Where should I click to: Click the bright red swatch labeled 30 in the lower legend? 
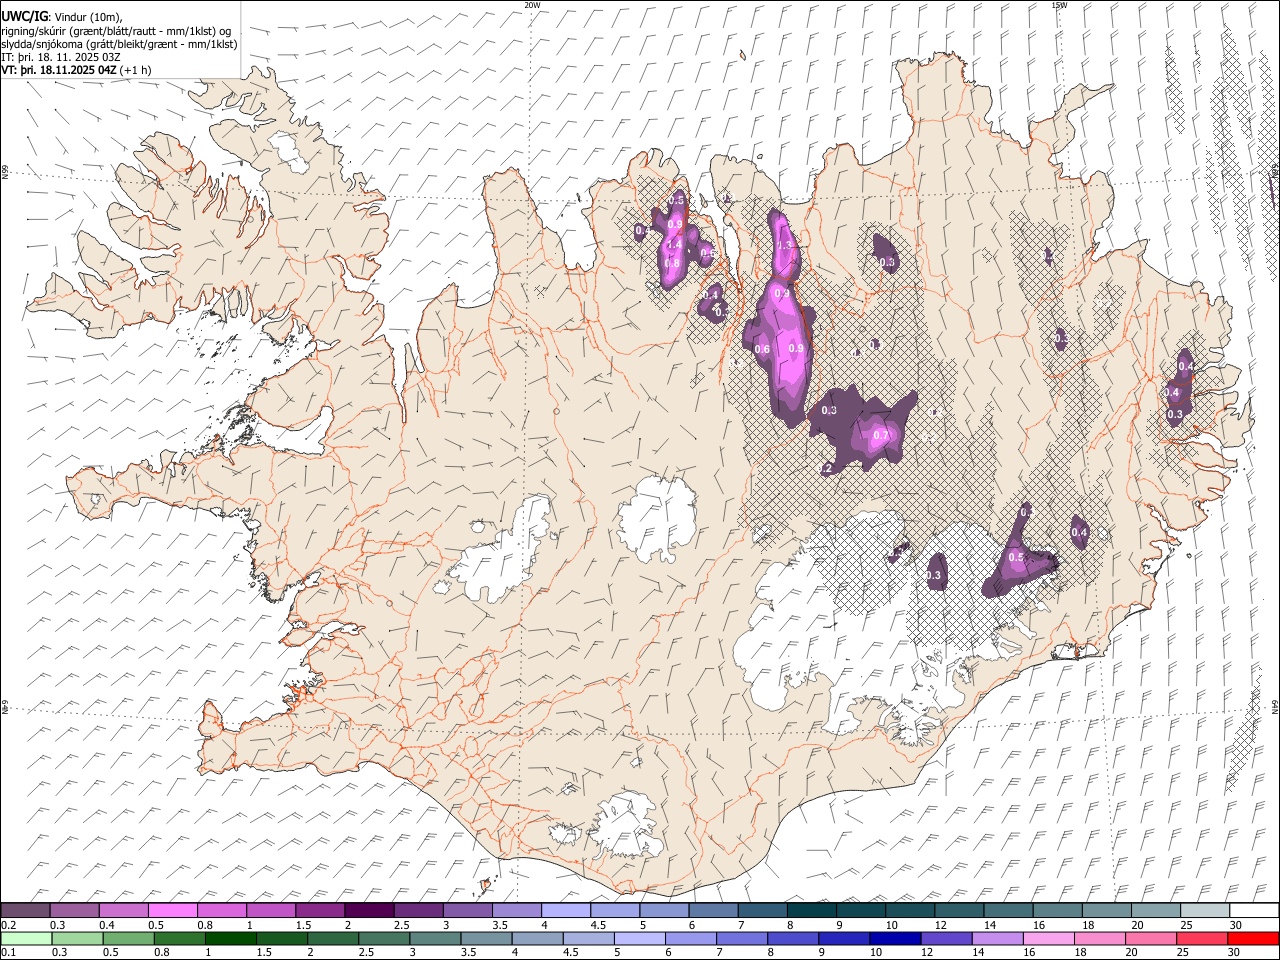[1253, 939]
